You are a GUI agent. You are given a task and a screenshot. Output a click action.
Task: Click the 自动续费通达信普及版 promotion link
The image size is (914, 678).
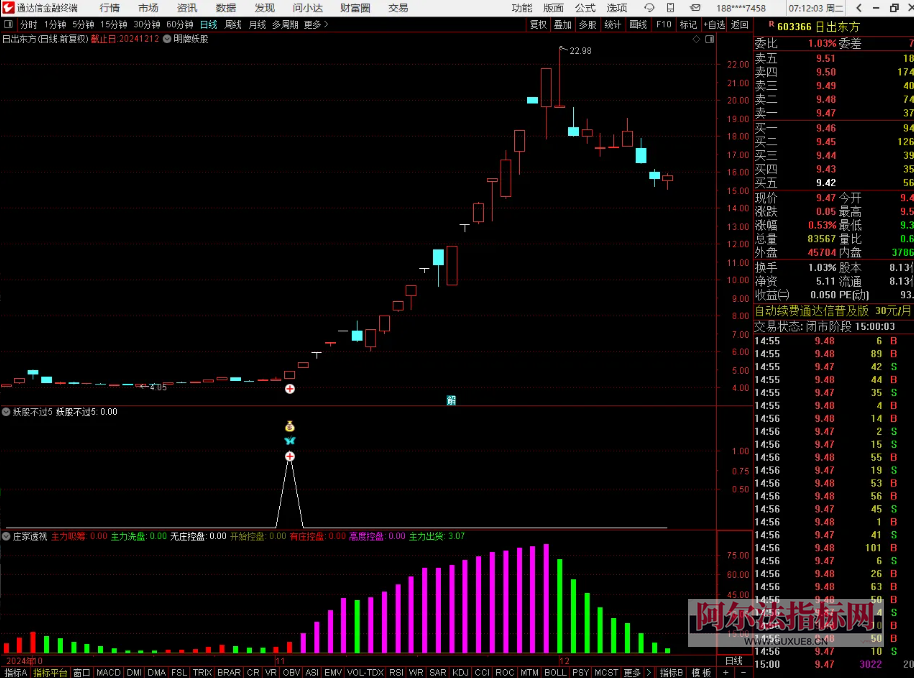811,311
